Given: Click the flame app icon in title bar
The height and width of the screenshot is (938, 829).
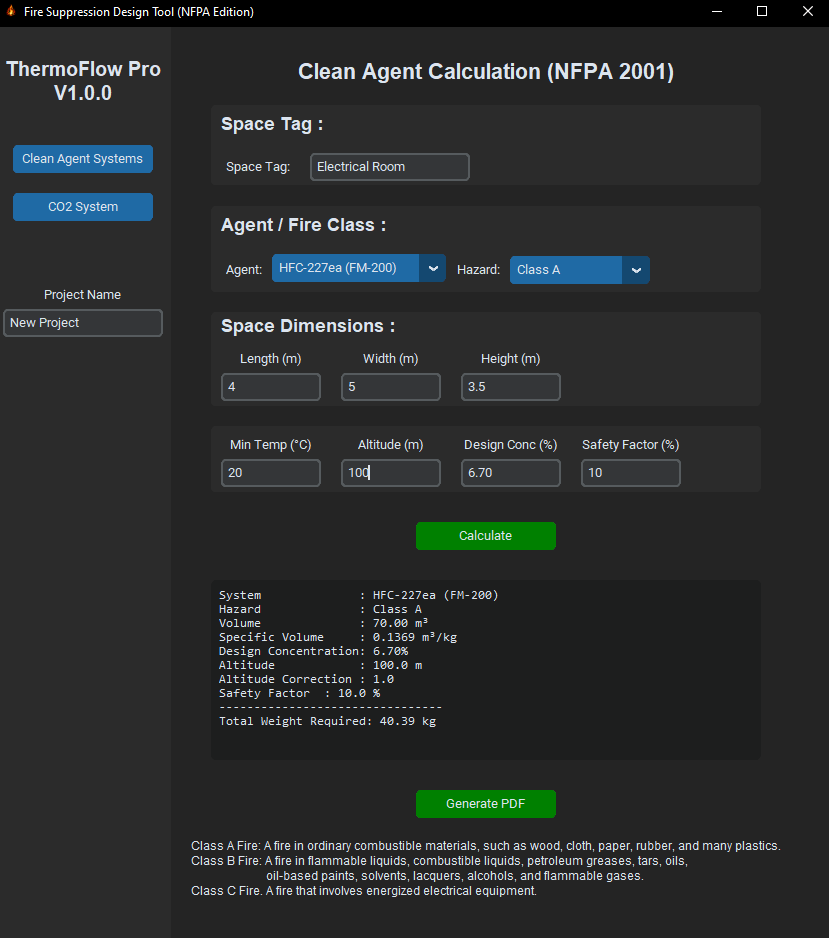Looking at the screenshot, I should (x=11, y=12).
